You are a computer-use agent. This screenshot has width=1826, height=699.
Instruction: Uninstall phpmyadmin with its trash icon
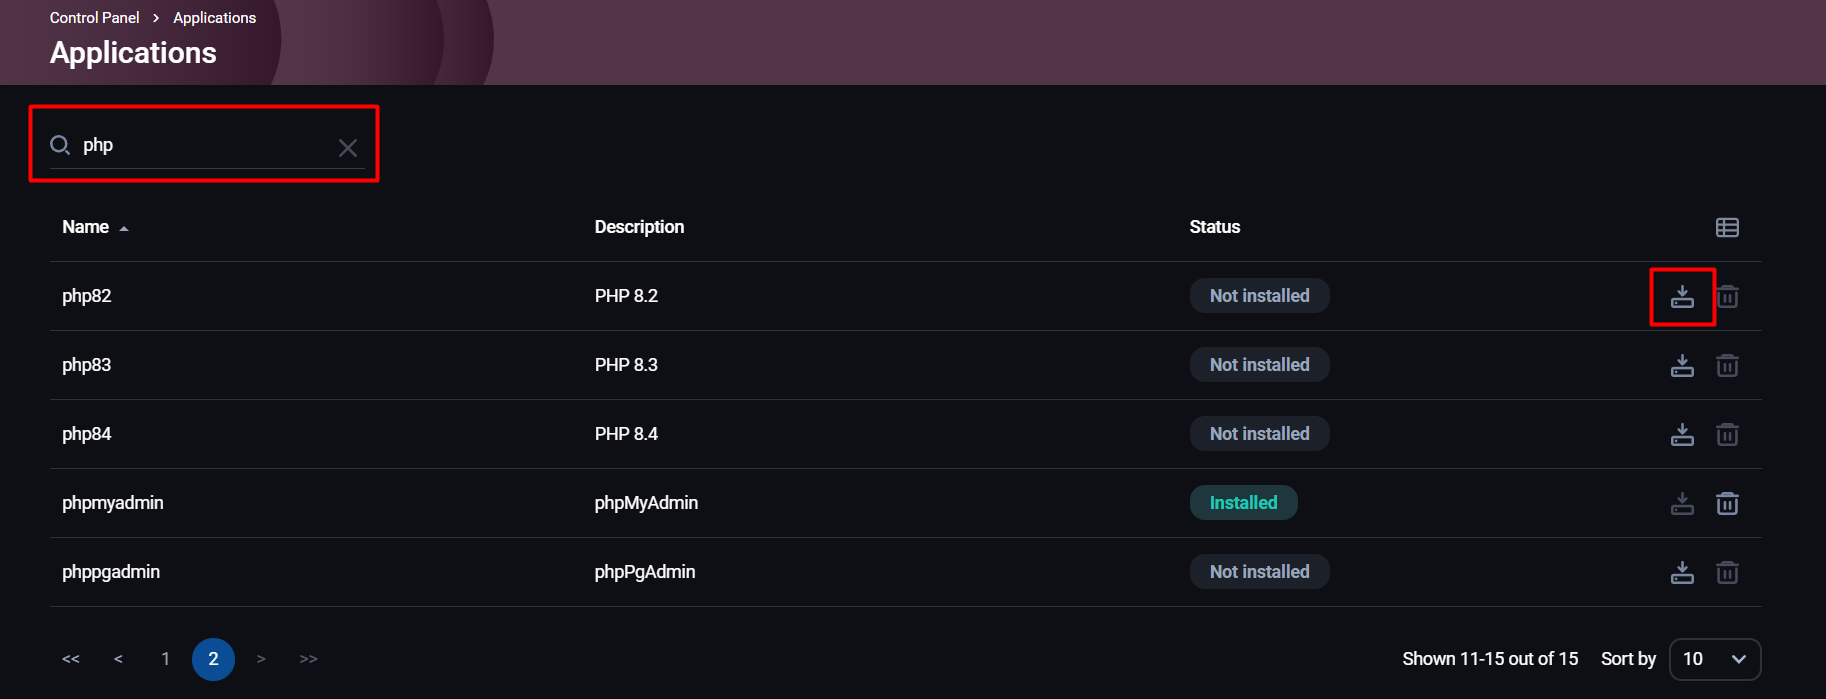[x=1727, y=503]
